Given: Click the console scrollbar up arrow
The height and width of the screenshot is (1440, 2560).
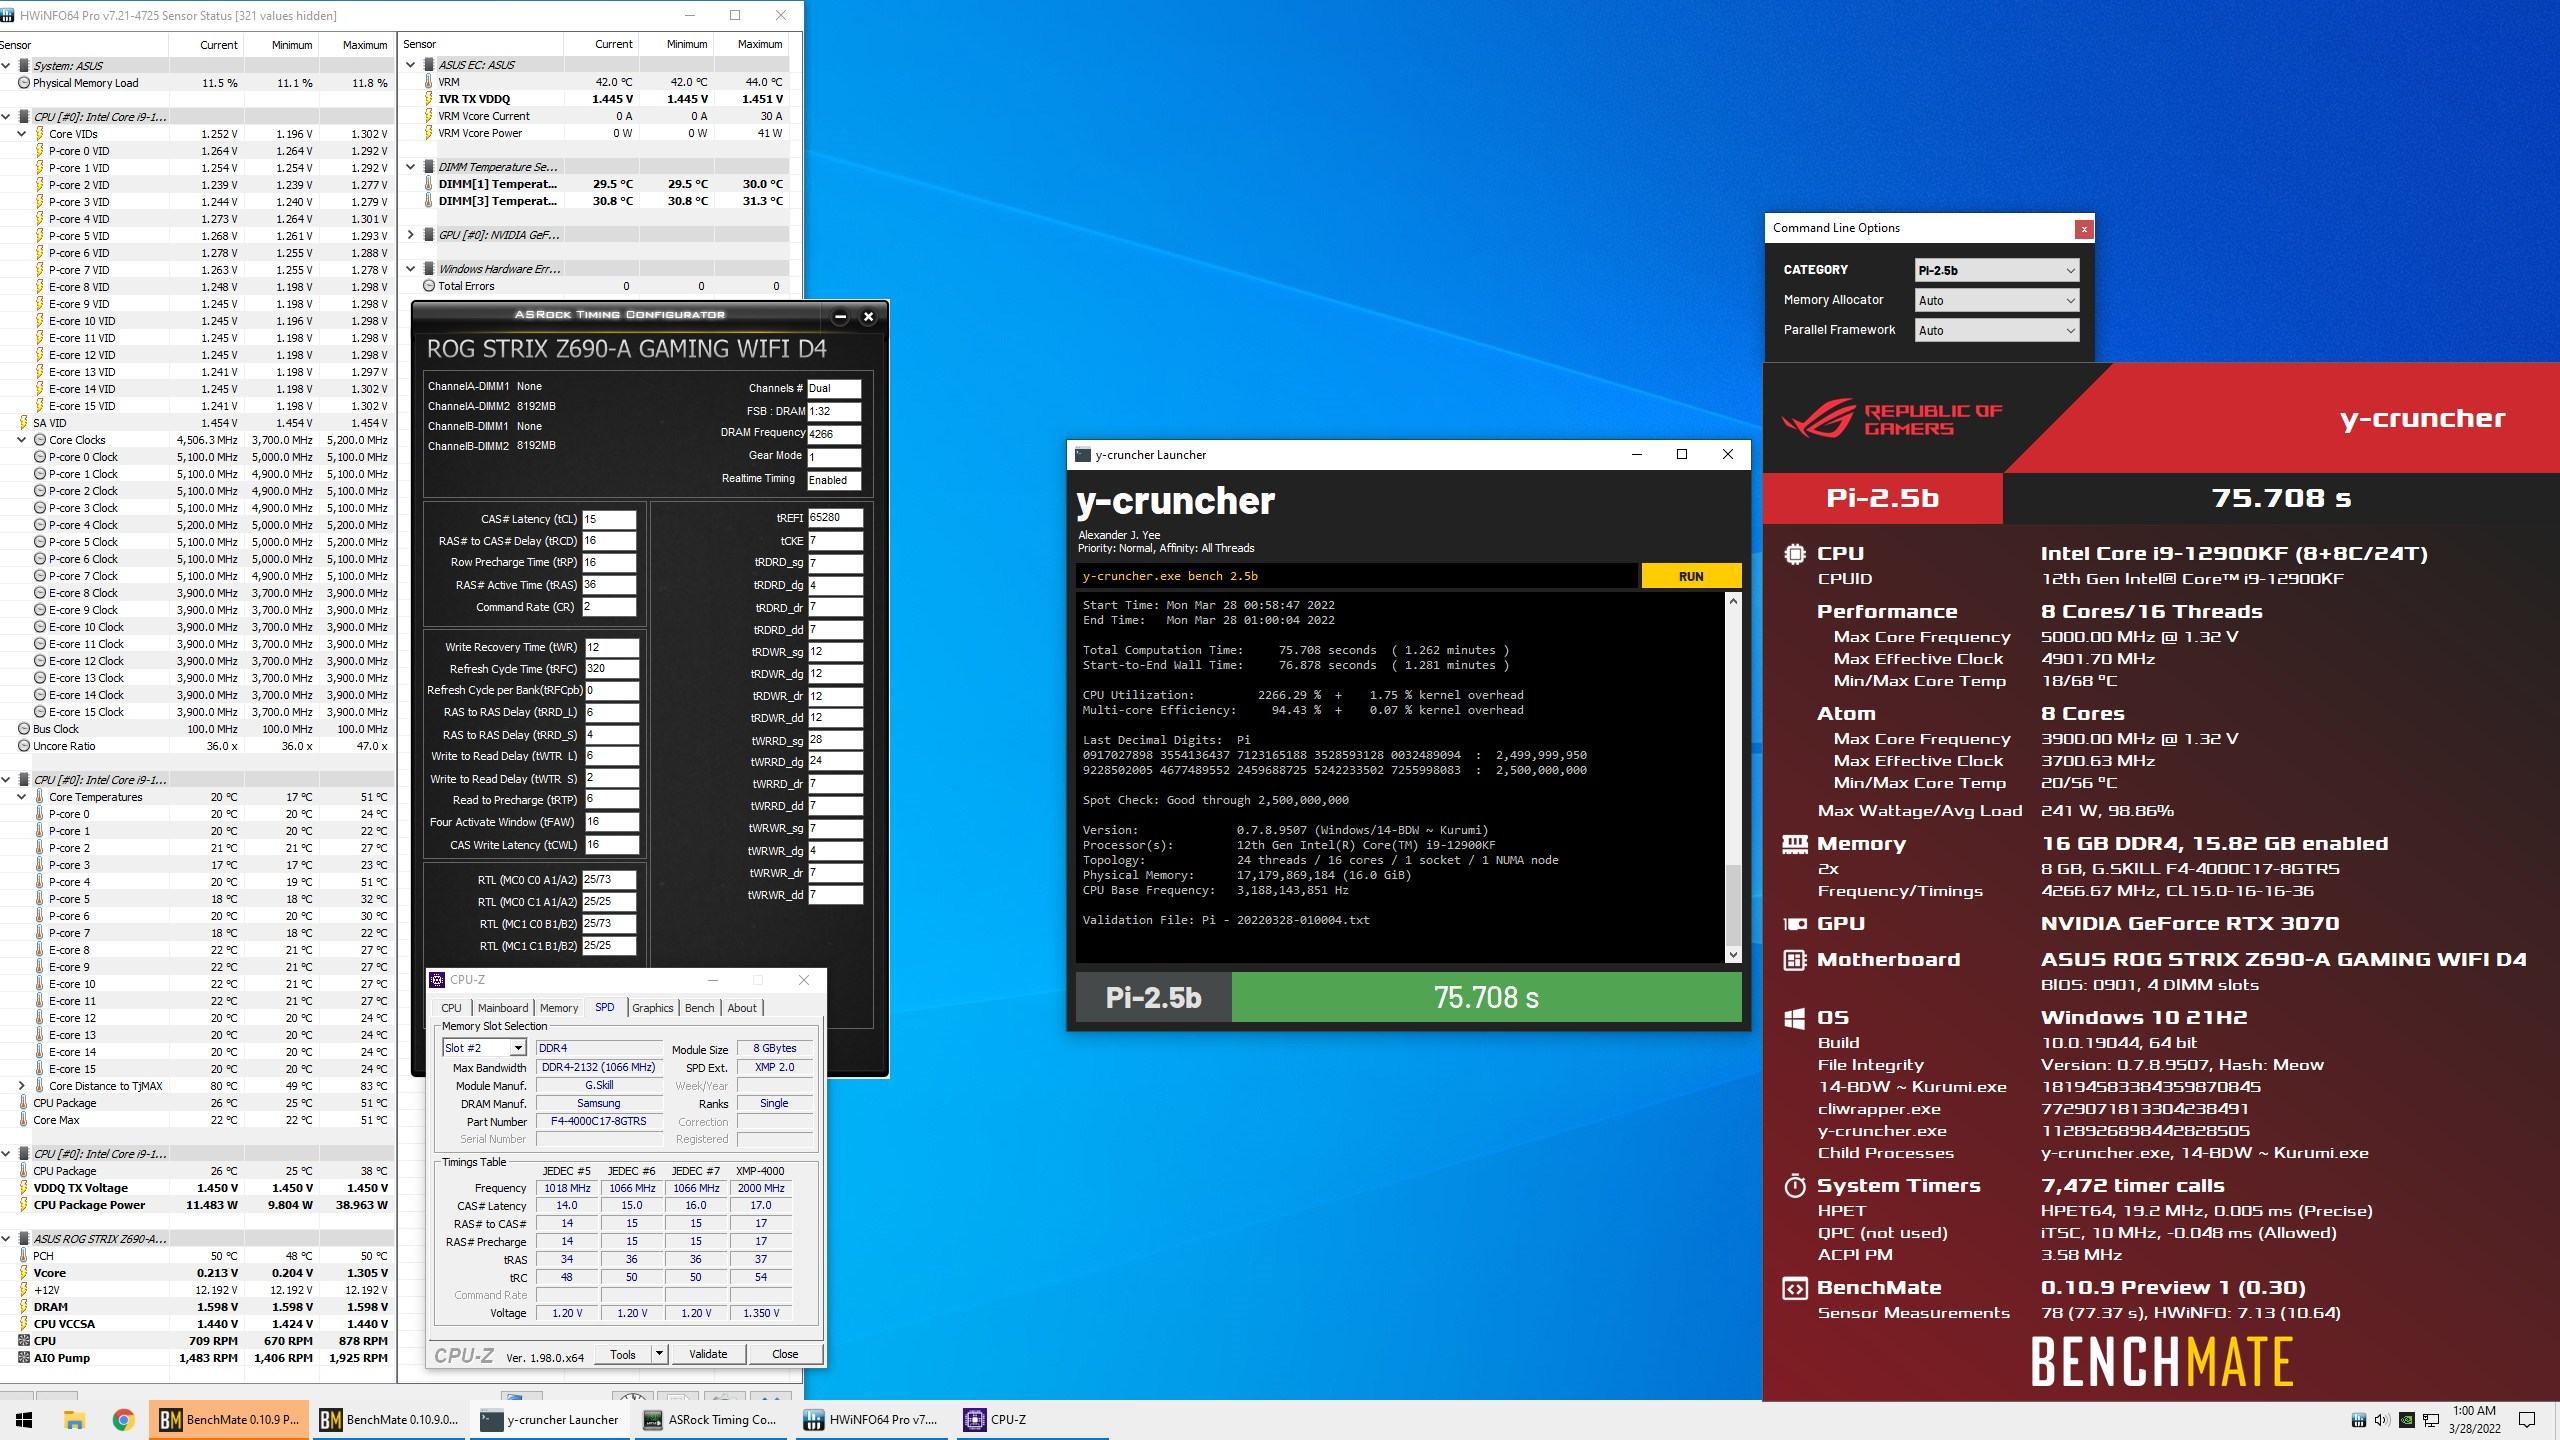Looking at the screenshot, I should (x=1733, y=601).
